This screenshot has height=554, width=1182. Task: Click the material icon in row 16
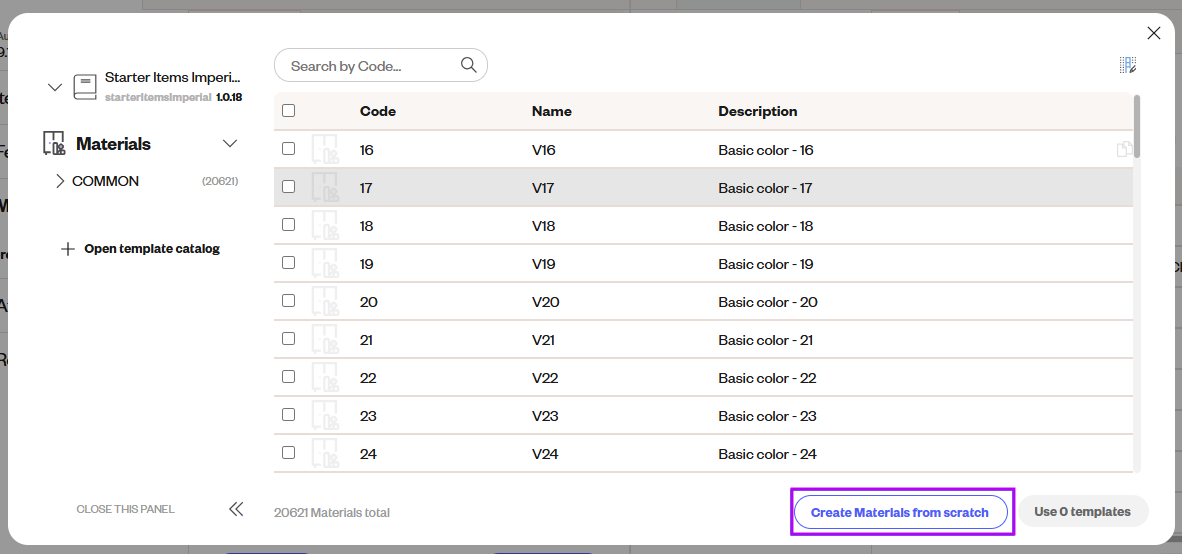pos(325,149)
